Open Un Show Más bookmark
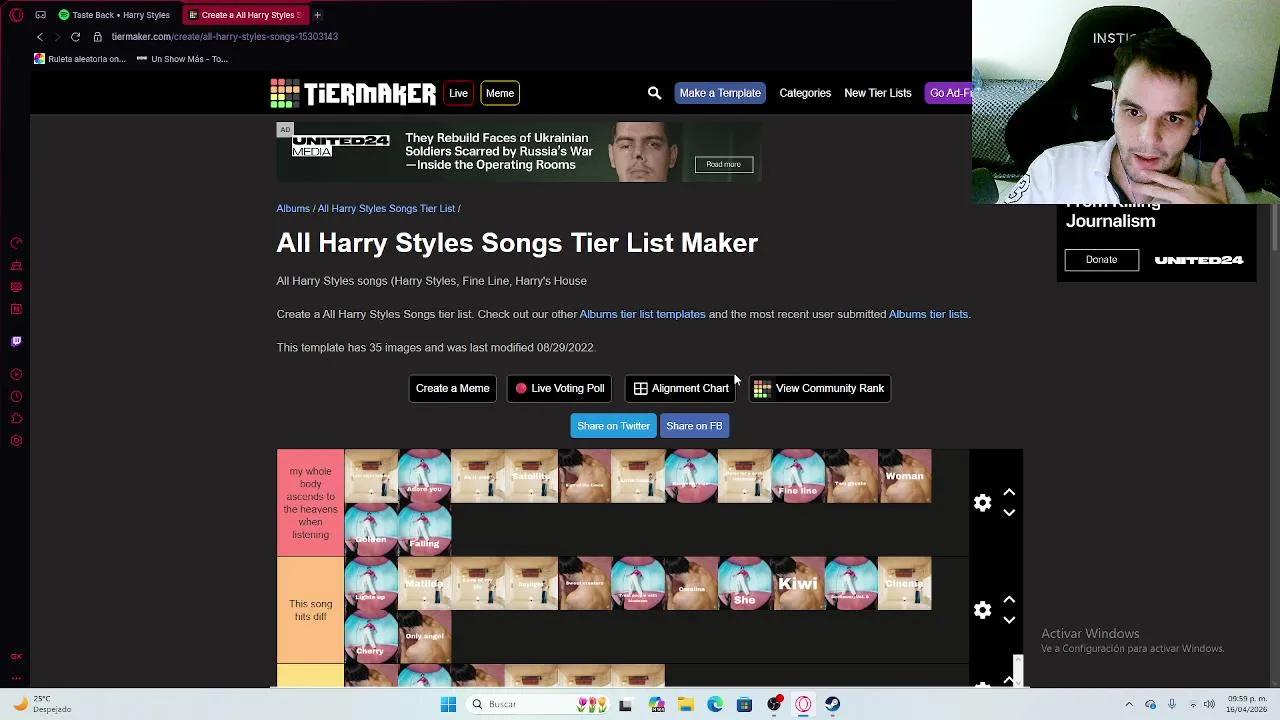Viewport: 1280px width, 720px height. [x=183, y=59]
